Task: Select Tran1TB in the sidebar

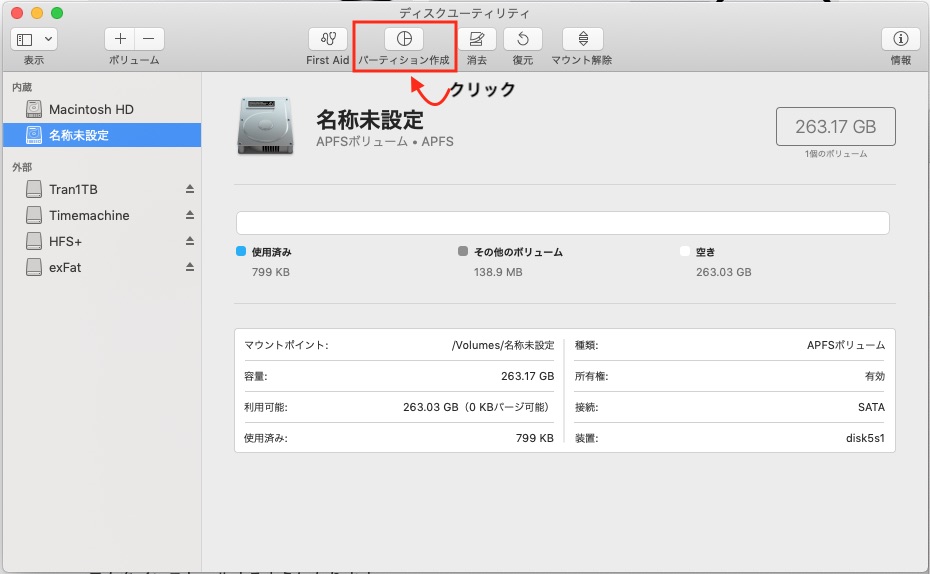Action: [x=73, y=190]
